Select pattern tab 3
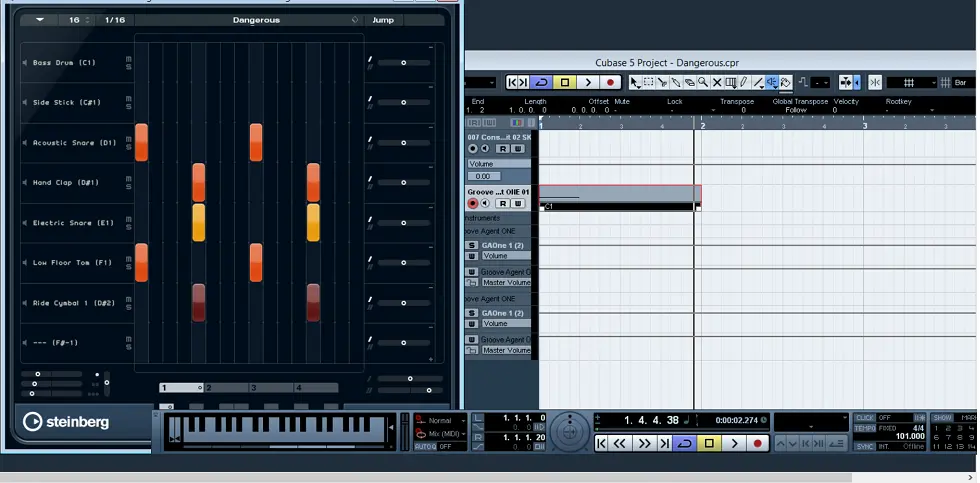Screen dimensions: 980x483 pyautogui.click(x=271, y=388)
